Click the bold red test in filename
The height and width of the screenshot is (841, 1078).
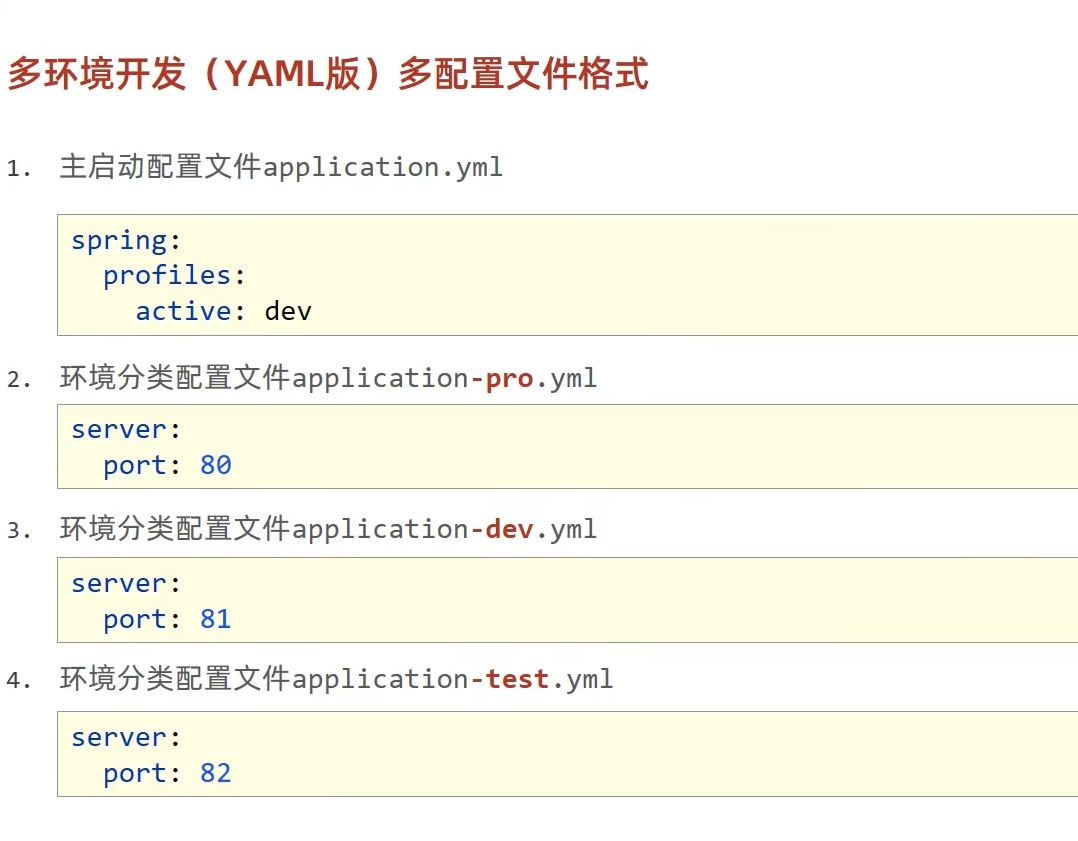pos(517,679)
